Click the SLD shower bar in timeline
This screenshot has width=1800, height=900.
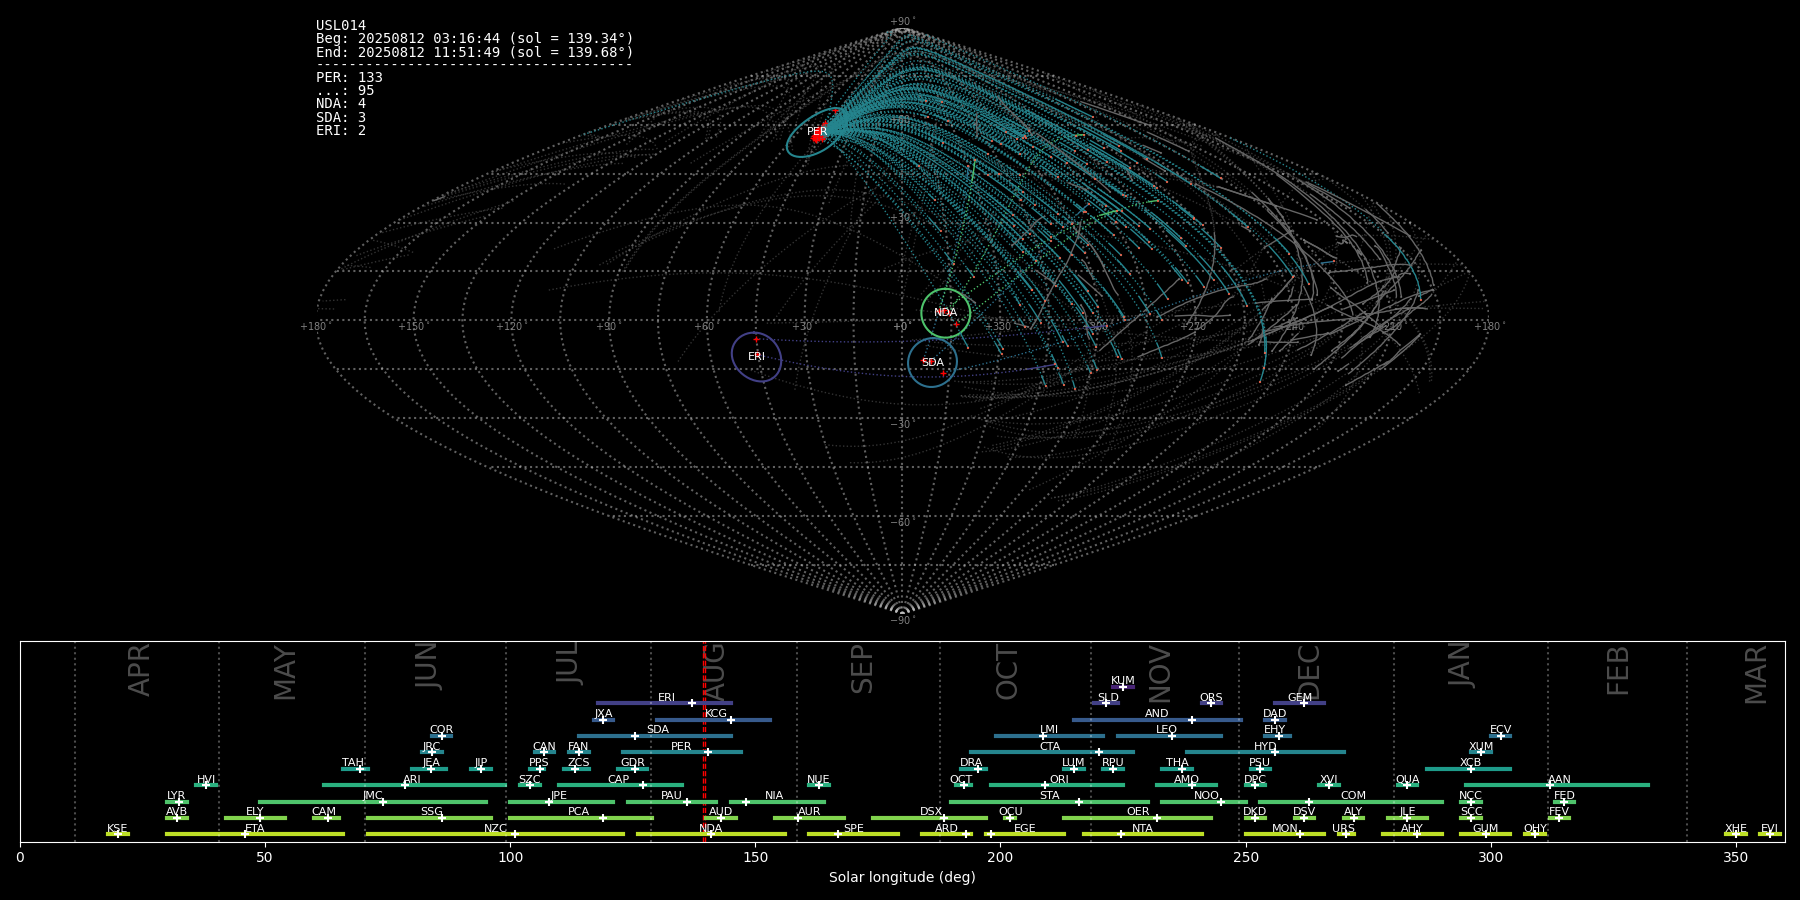click(x=1106, y=703)
